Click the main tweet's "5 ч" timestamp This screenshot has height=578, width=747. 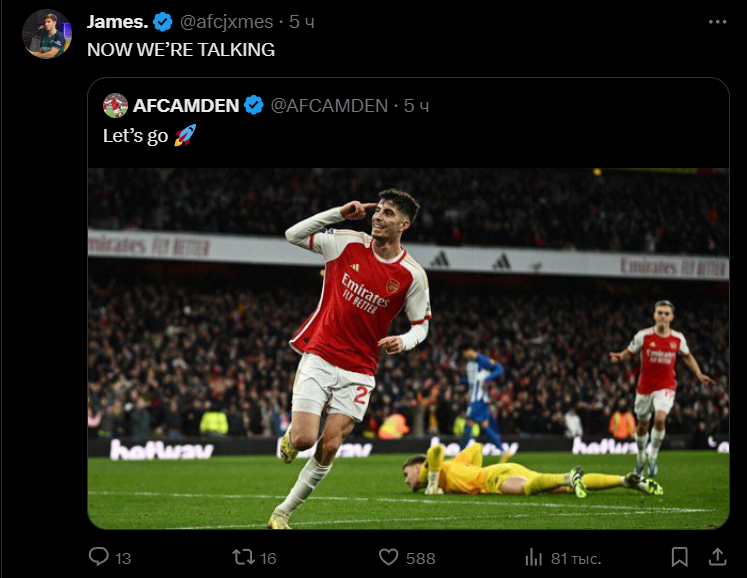click(302, 21)
